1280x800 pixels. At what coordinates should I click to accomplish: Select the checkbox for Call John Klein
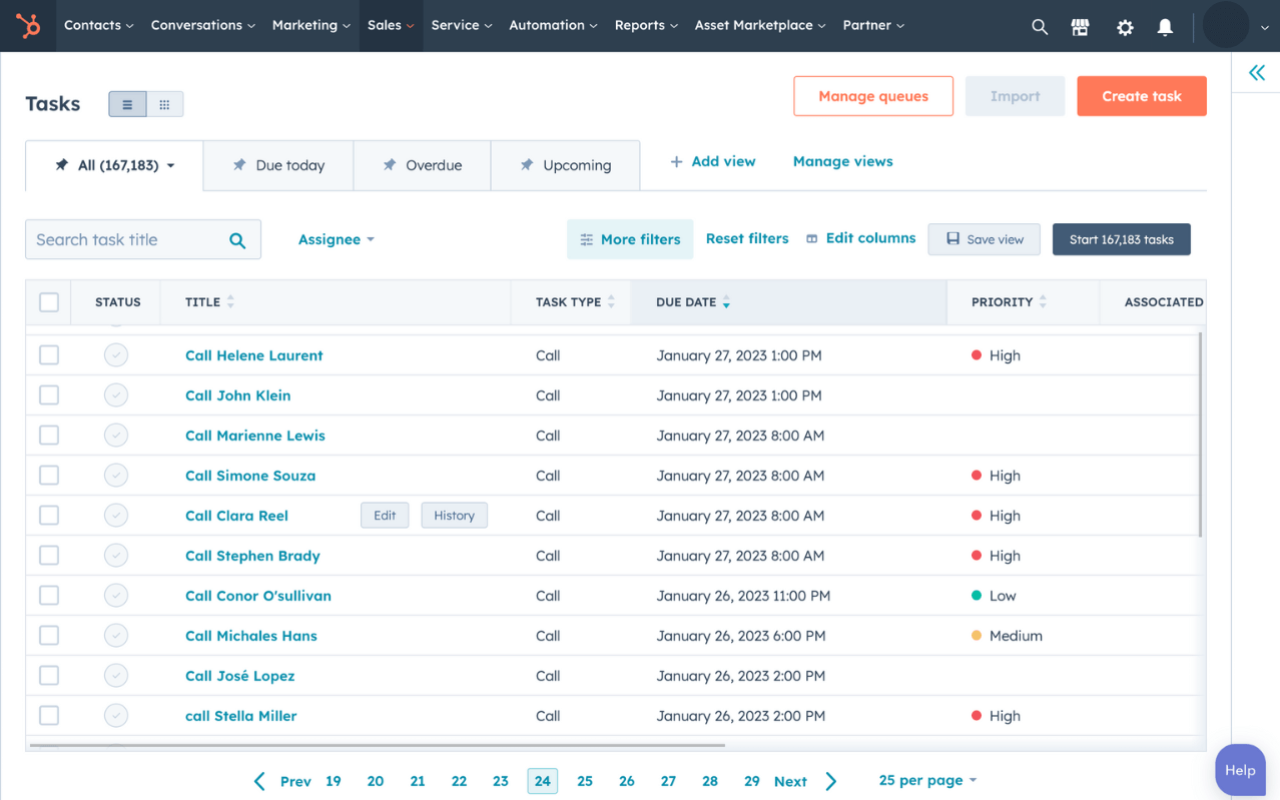tap(49, 395)
